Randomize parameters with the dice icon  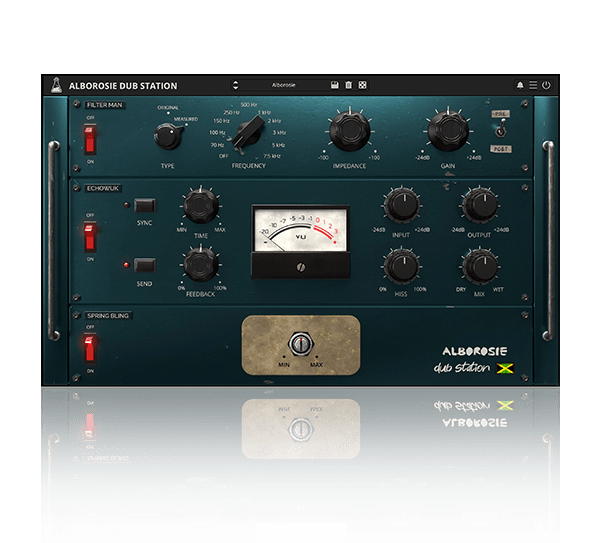click(362, 85)
